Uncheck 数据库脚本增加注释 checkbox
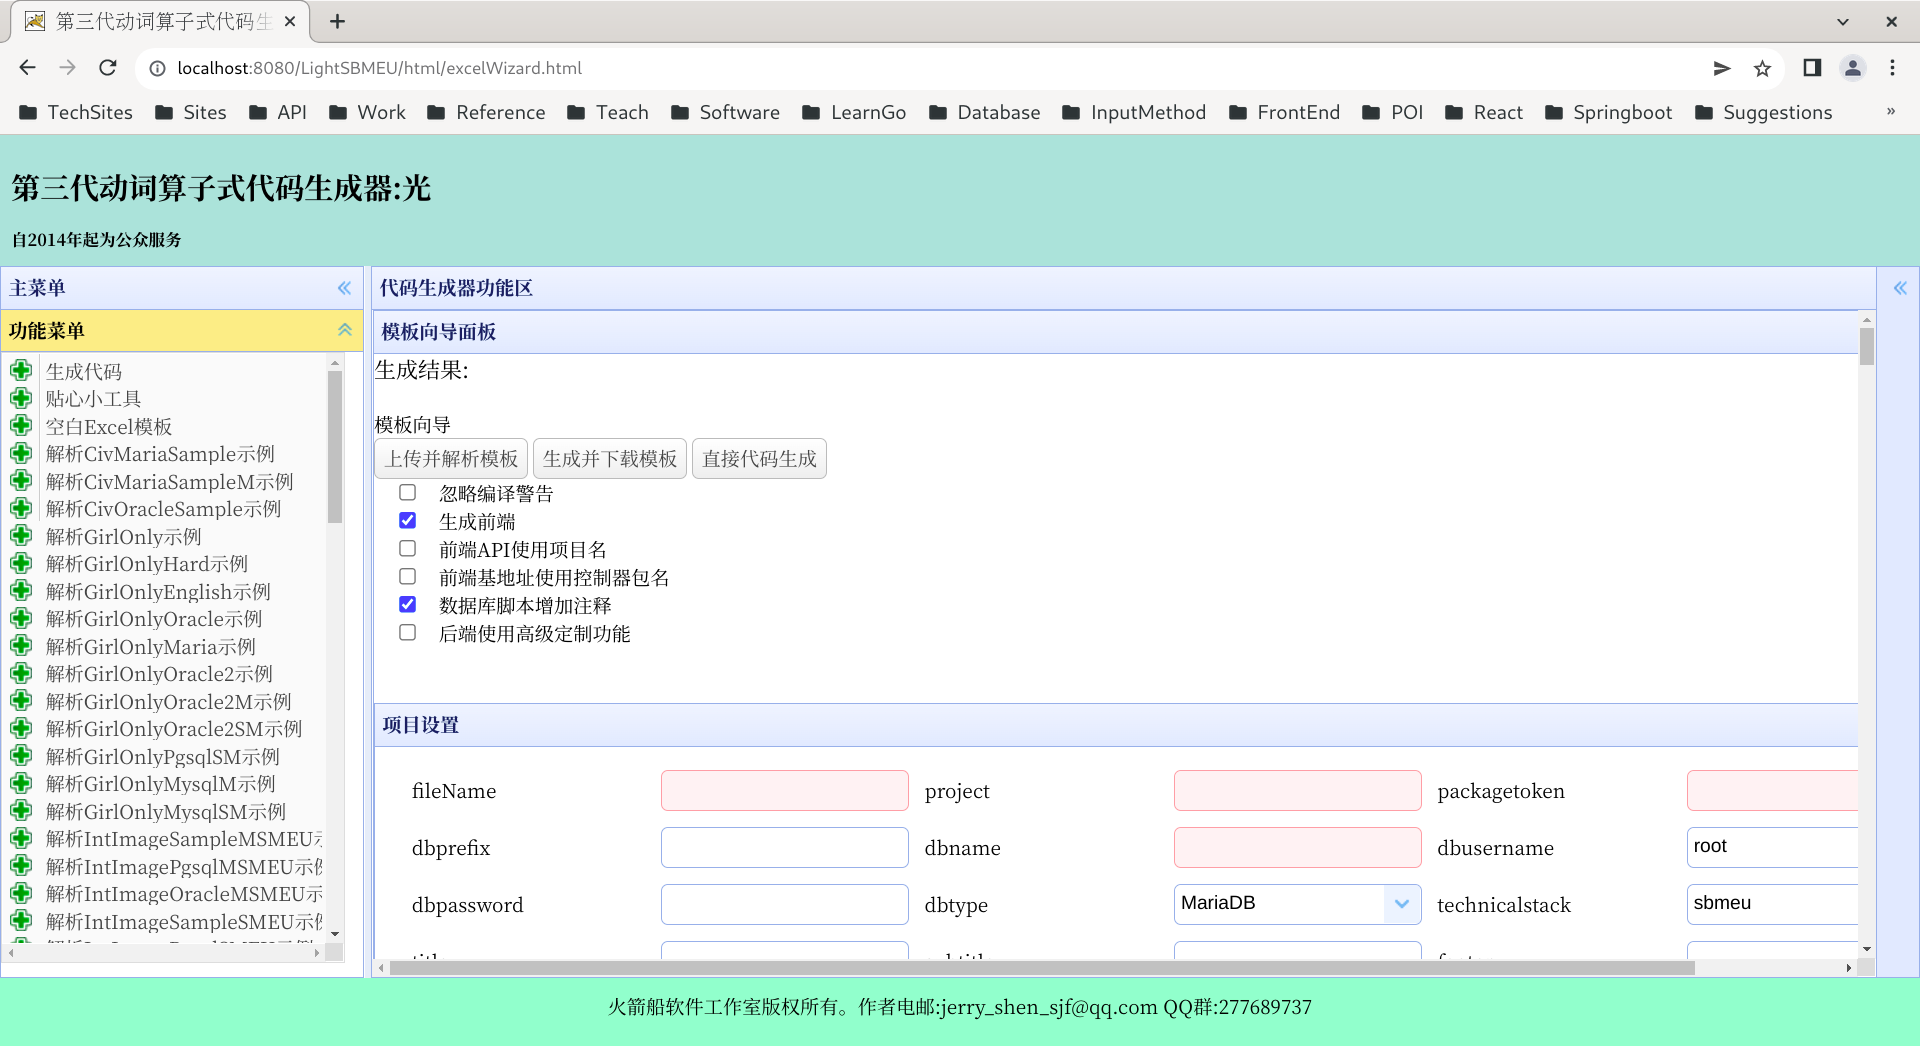Image resolution: width=1920 pixels, height=1046 pixels. (407, 604)
